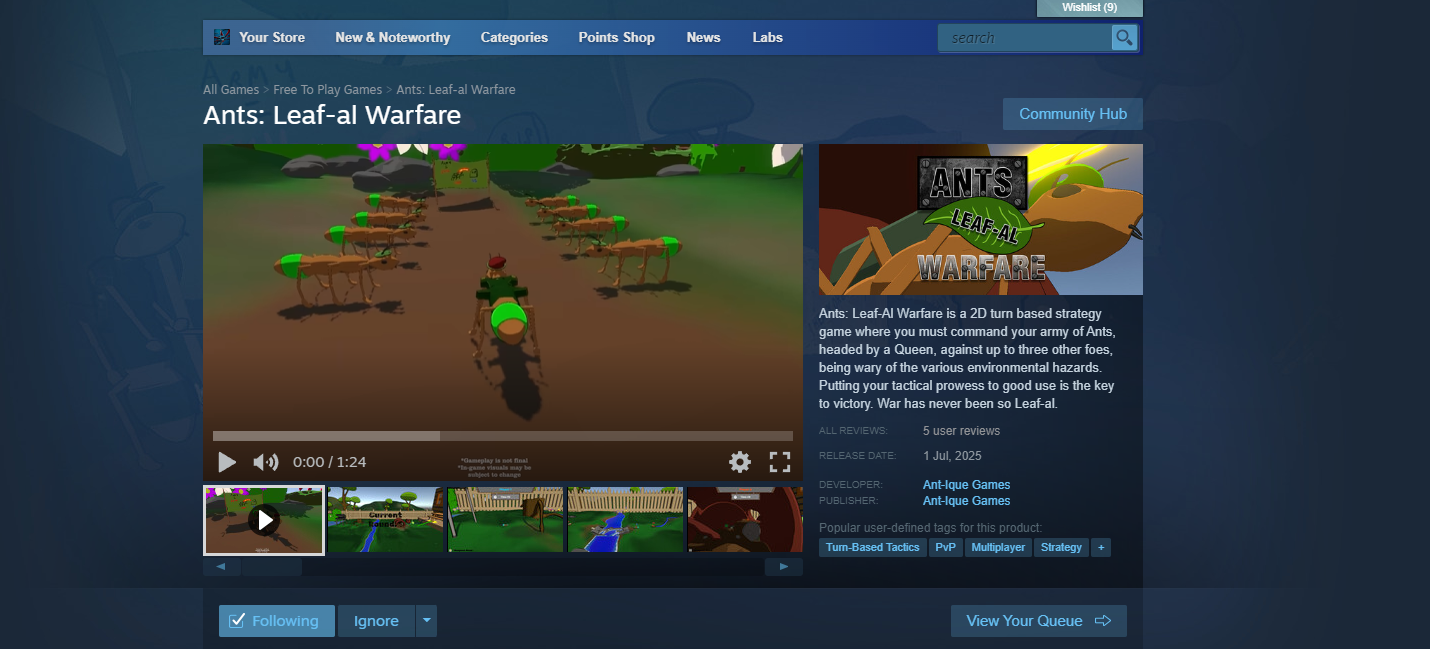Select the Multiplayer tag
The image size is (1430, 649).
click(x=998, y=547)
